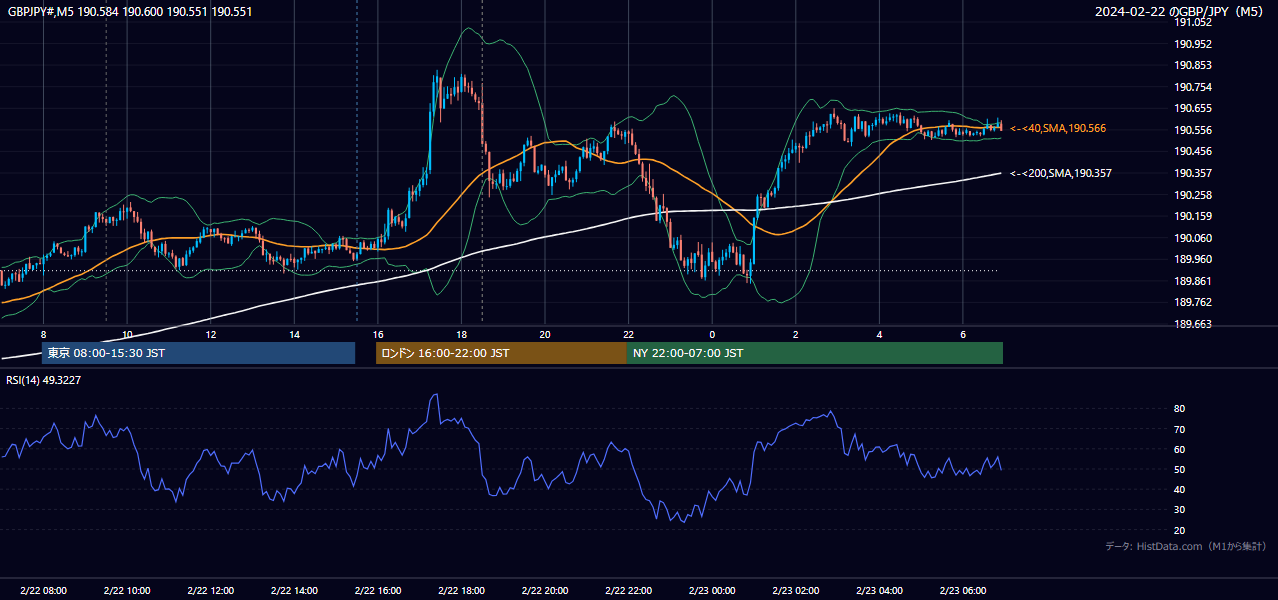Viewport: 1278px width, 600px height.
Task: Click the 191.052 price axis label
Action: tap(1193, 22)
